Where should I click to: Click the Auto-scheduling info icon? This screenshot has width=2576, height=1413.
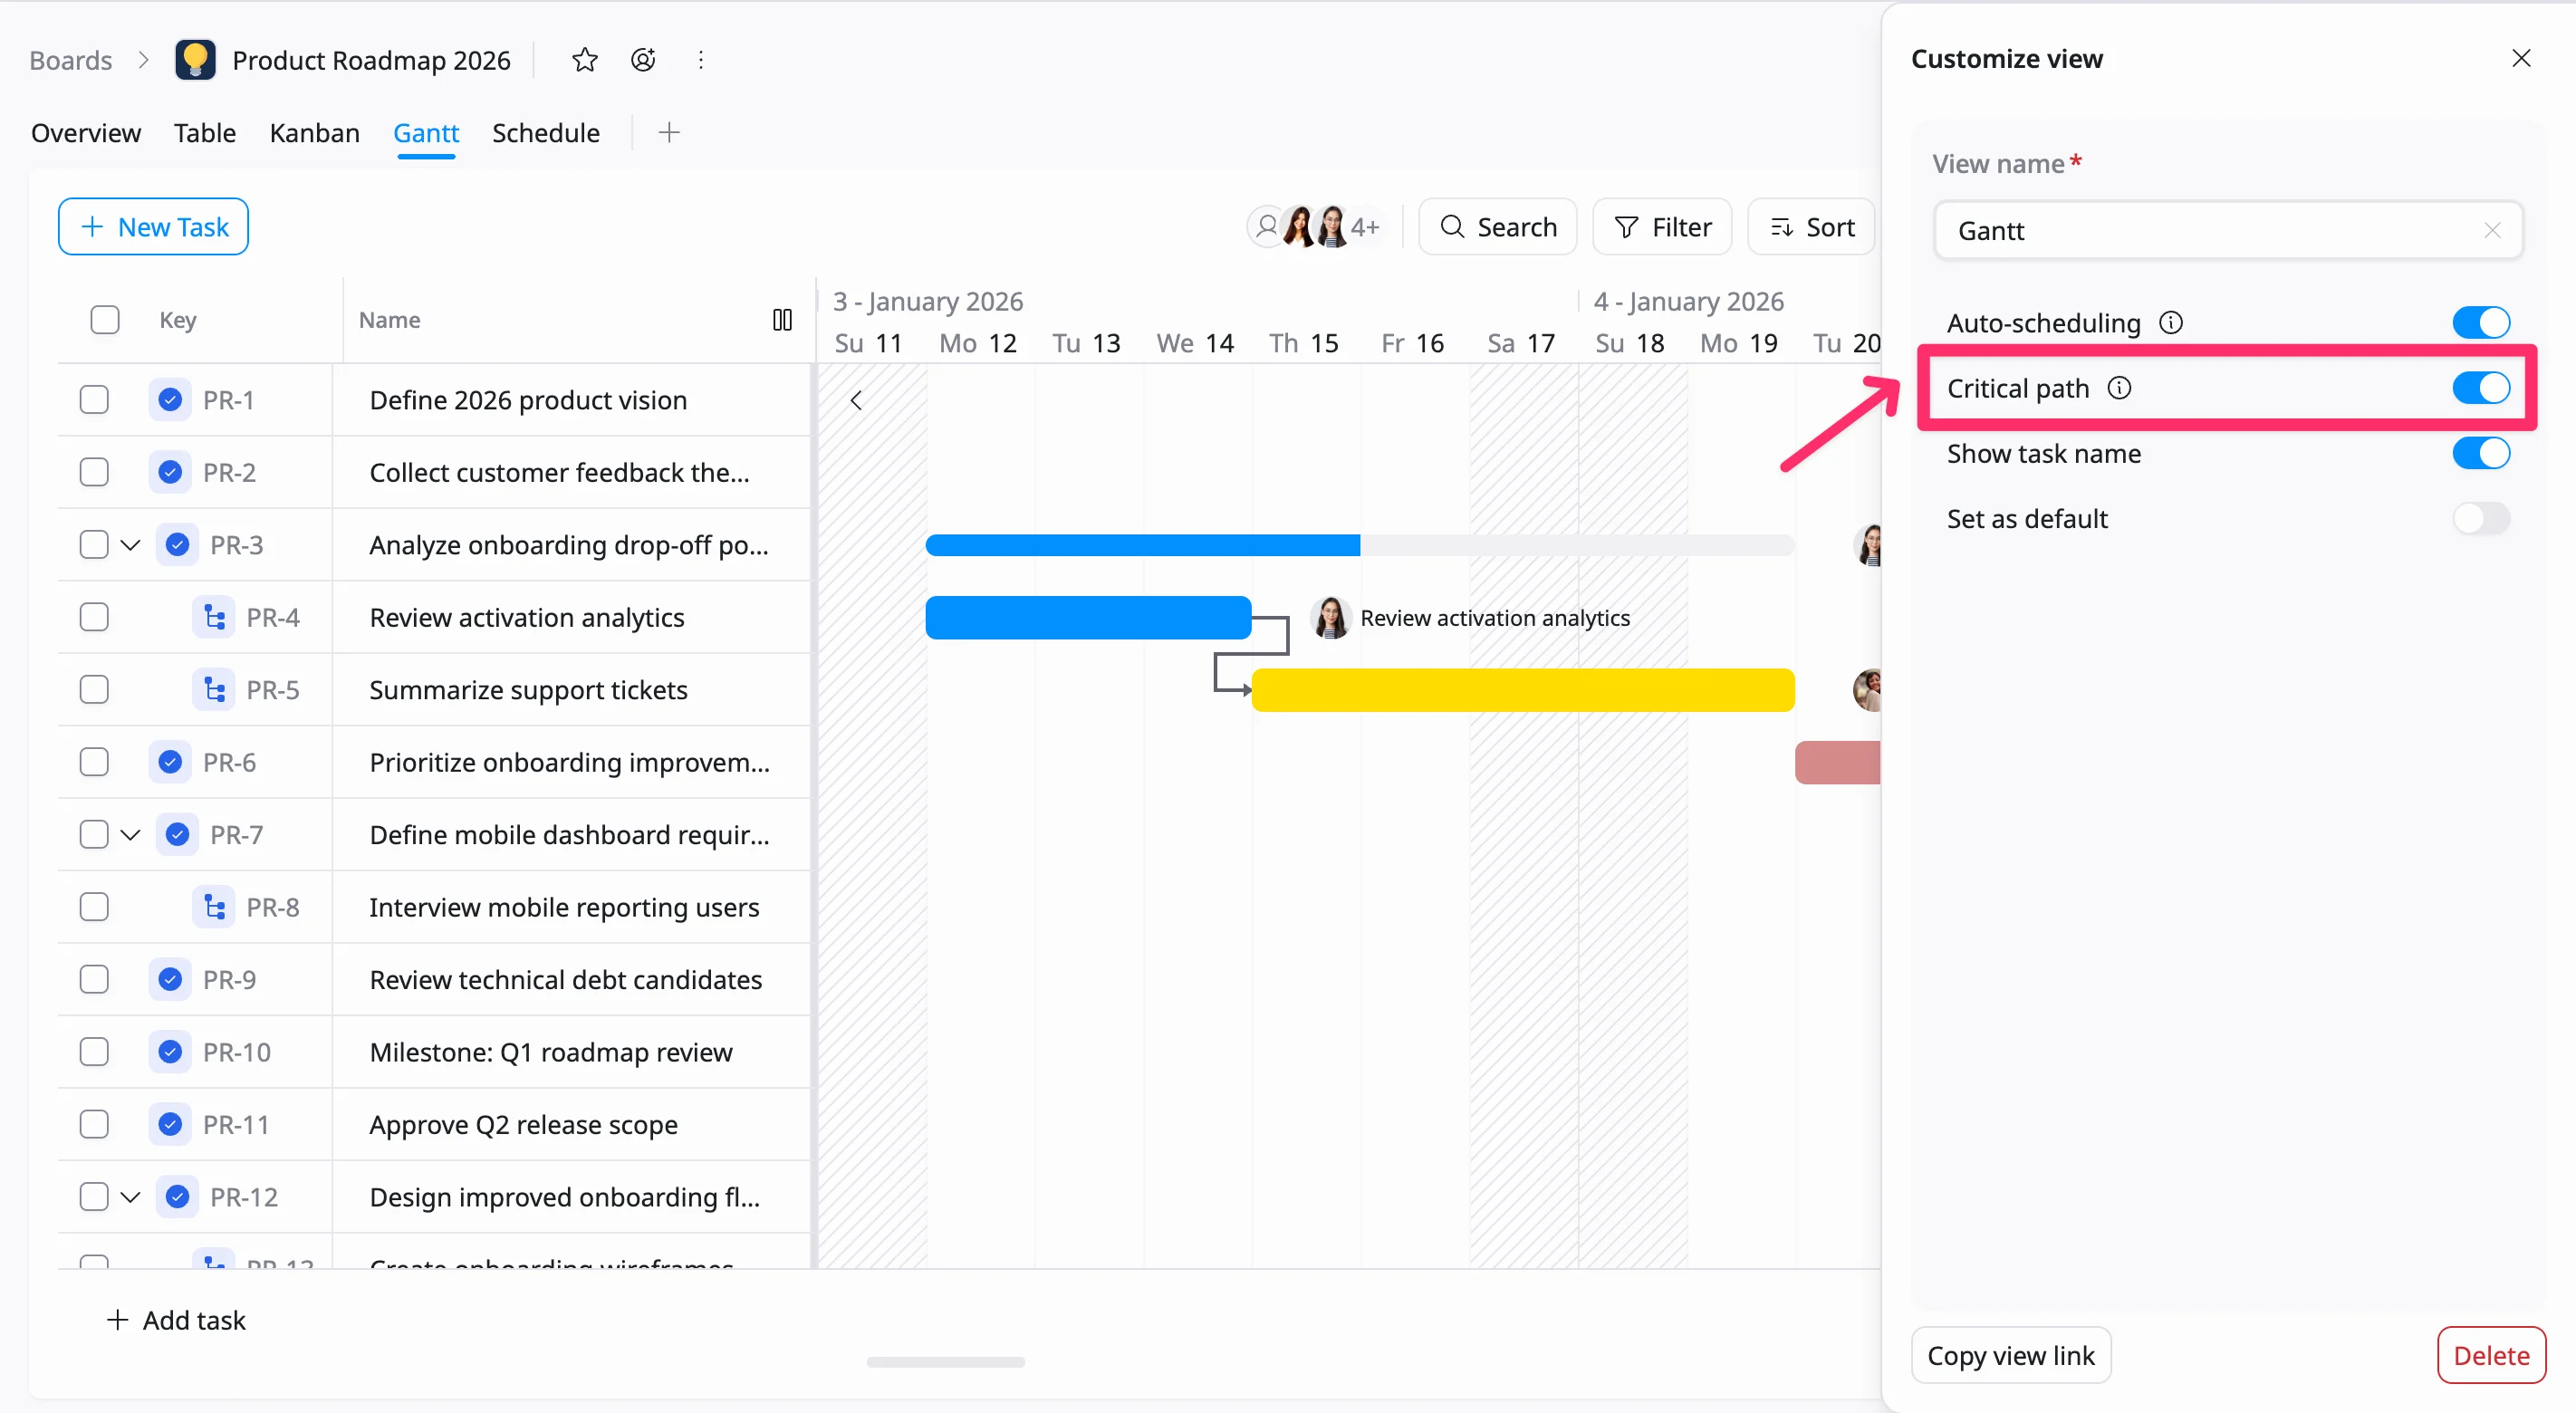click(x=2171, y=323)
